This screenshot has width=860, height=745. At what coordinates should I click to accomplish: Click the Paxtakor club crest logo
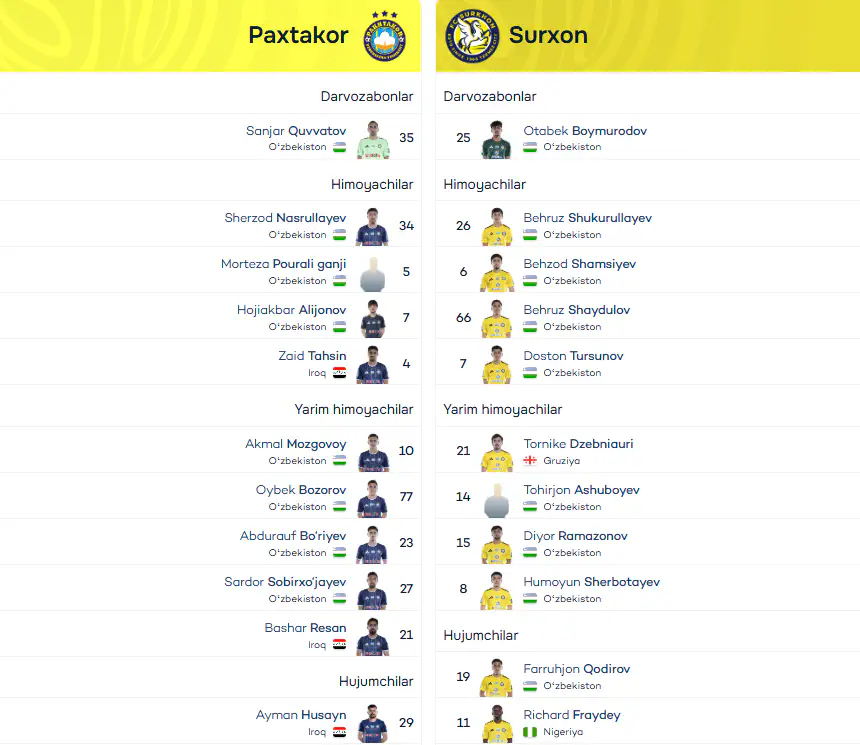click(x=384, y=36)
